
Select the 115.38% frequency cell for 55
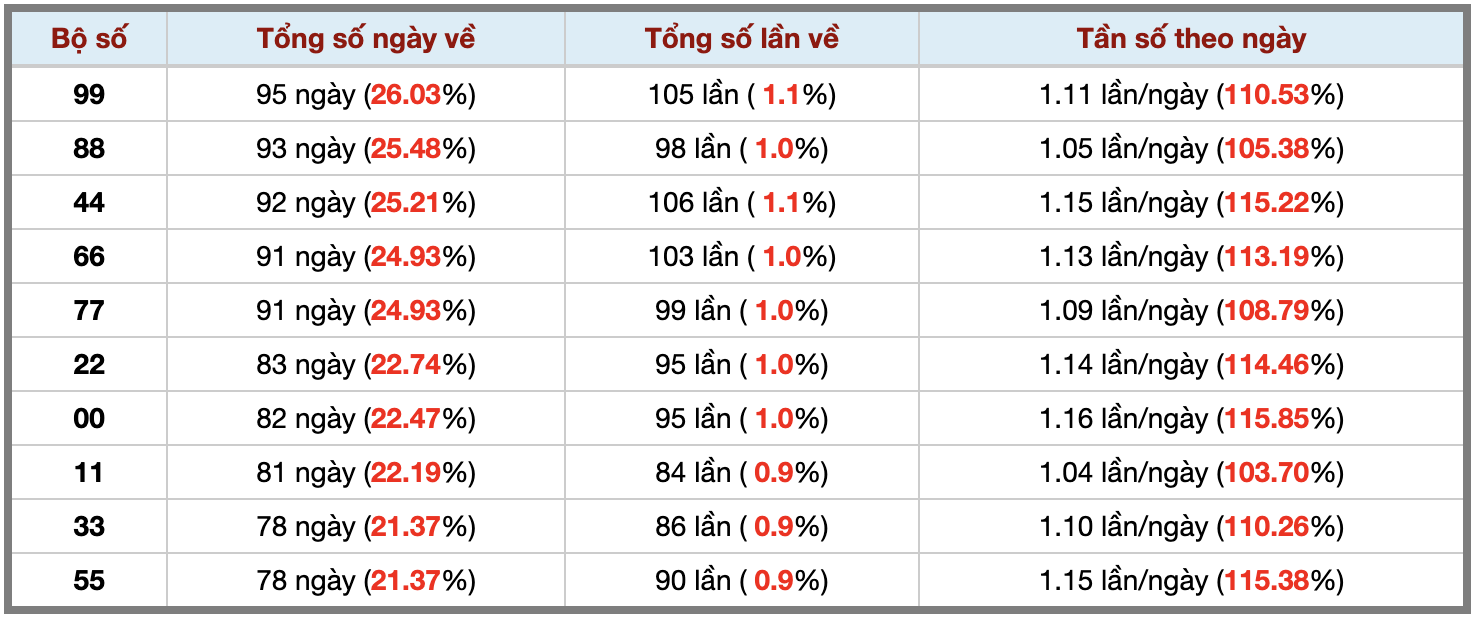pos(1191,581)
